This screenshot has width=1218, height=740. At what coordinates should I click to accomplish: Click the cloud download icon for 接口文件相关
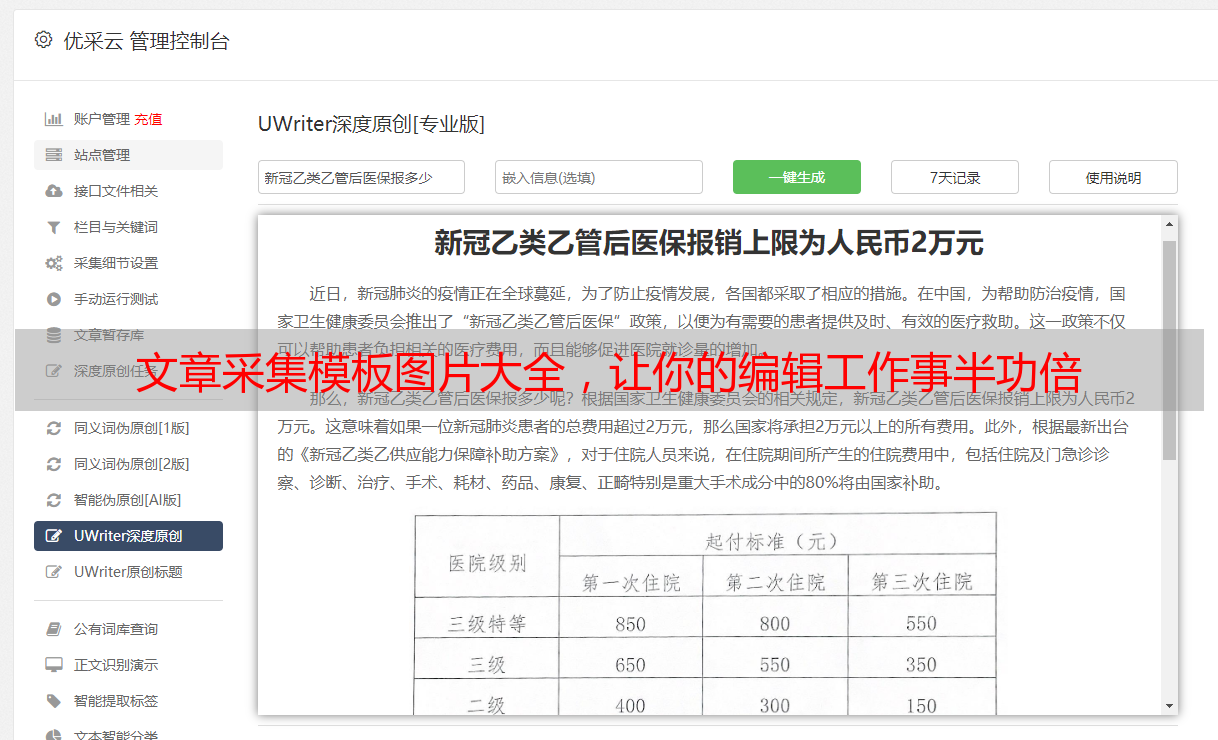click(x=54, y=191)
